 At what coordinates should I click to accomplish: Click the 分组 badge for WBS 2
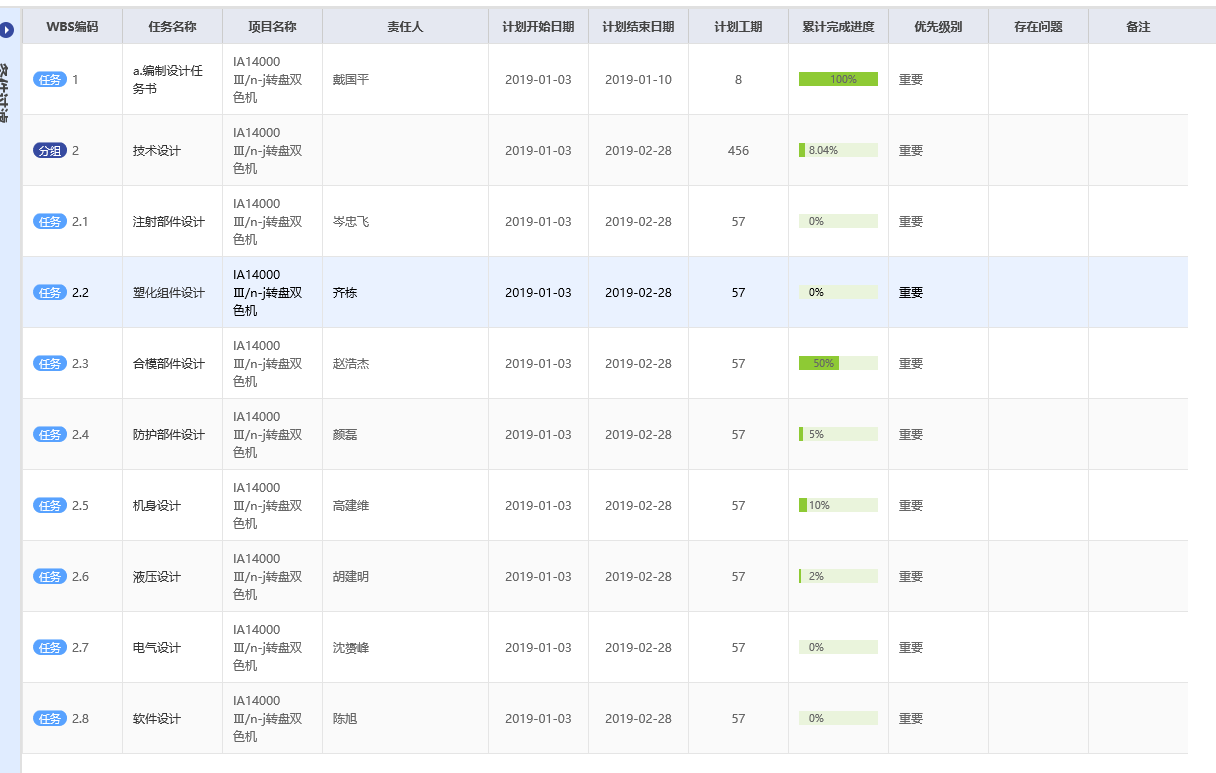49,150
